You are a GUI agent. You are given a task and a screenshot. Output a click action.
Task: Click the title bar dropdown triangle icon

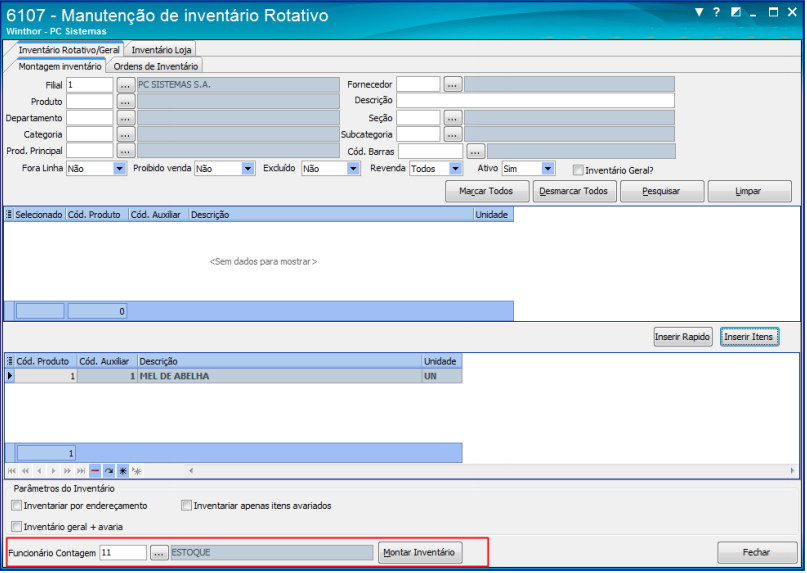tap(699, 12)
